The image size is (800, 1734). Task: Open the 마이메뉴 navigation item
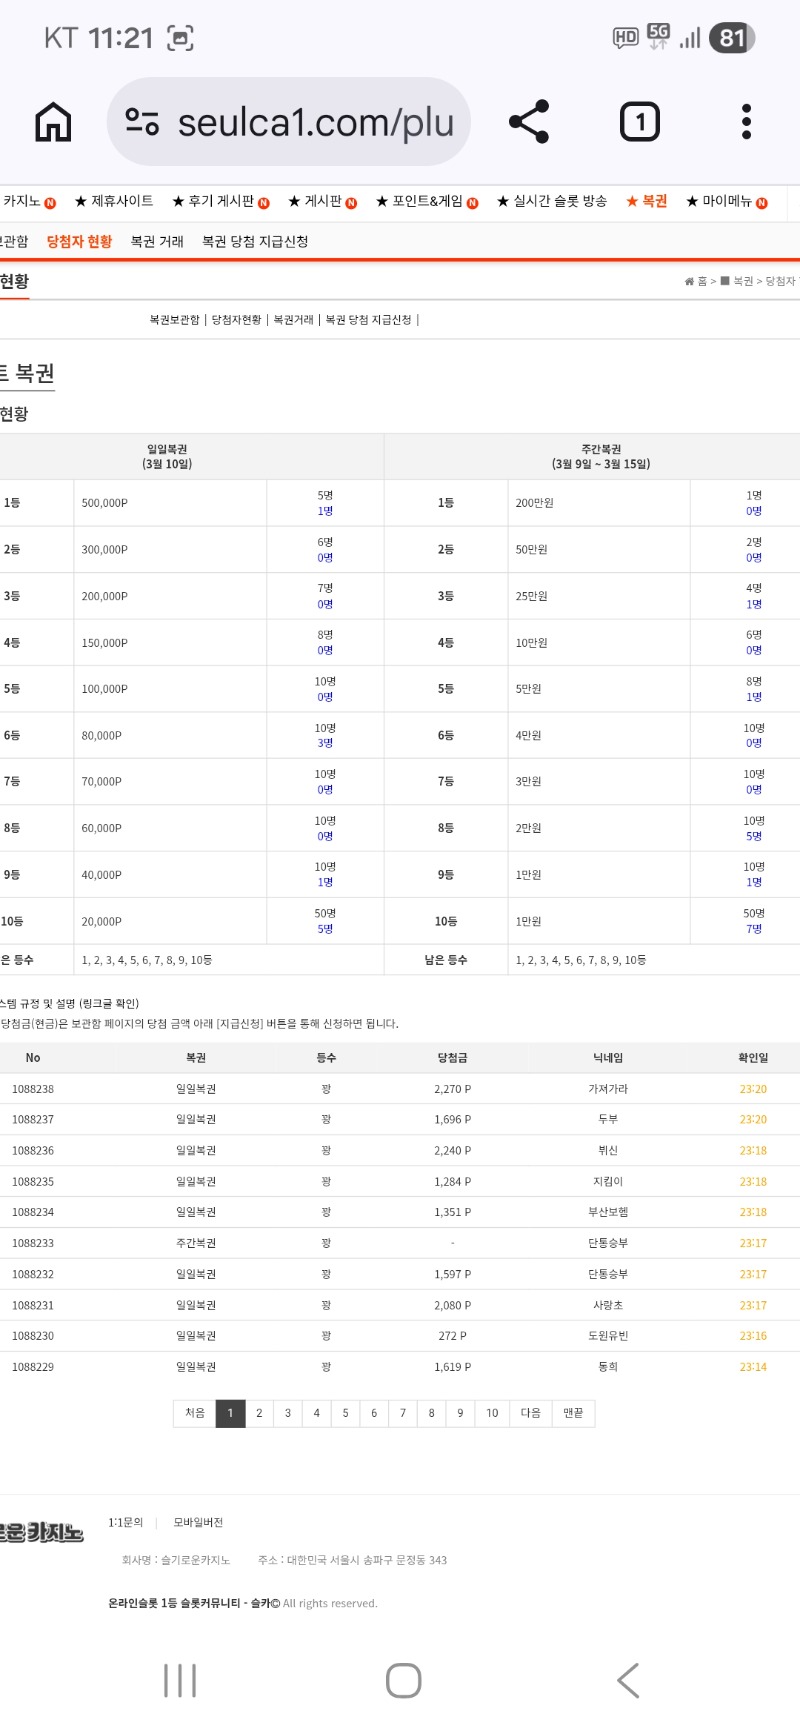[726, 201]
